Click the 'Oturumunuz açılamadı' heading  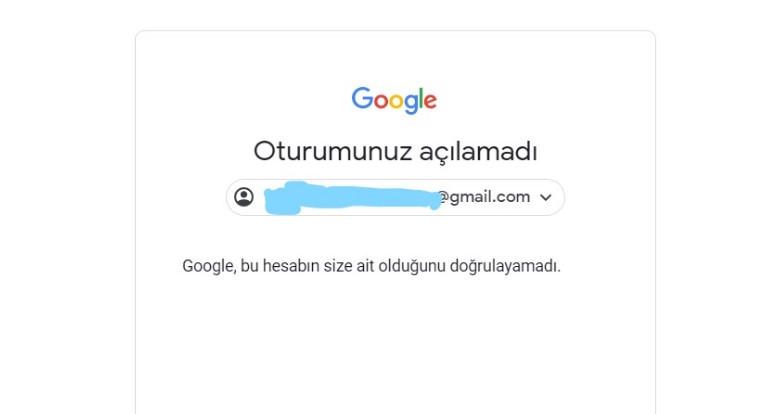tap(395, 151)
